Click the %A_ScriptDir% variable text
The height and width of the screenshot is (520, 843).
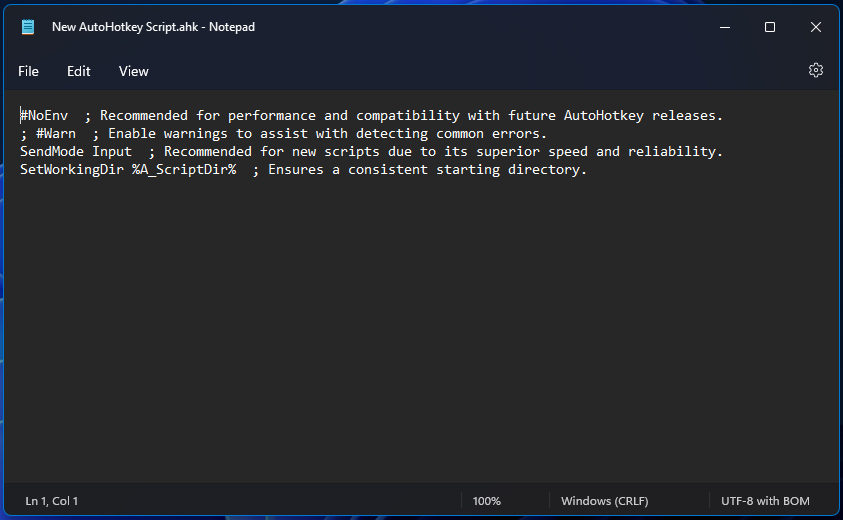click(x=184, y=170)
